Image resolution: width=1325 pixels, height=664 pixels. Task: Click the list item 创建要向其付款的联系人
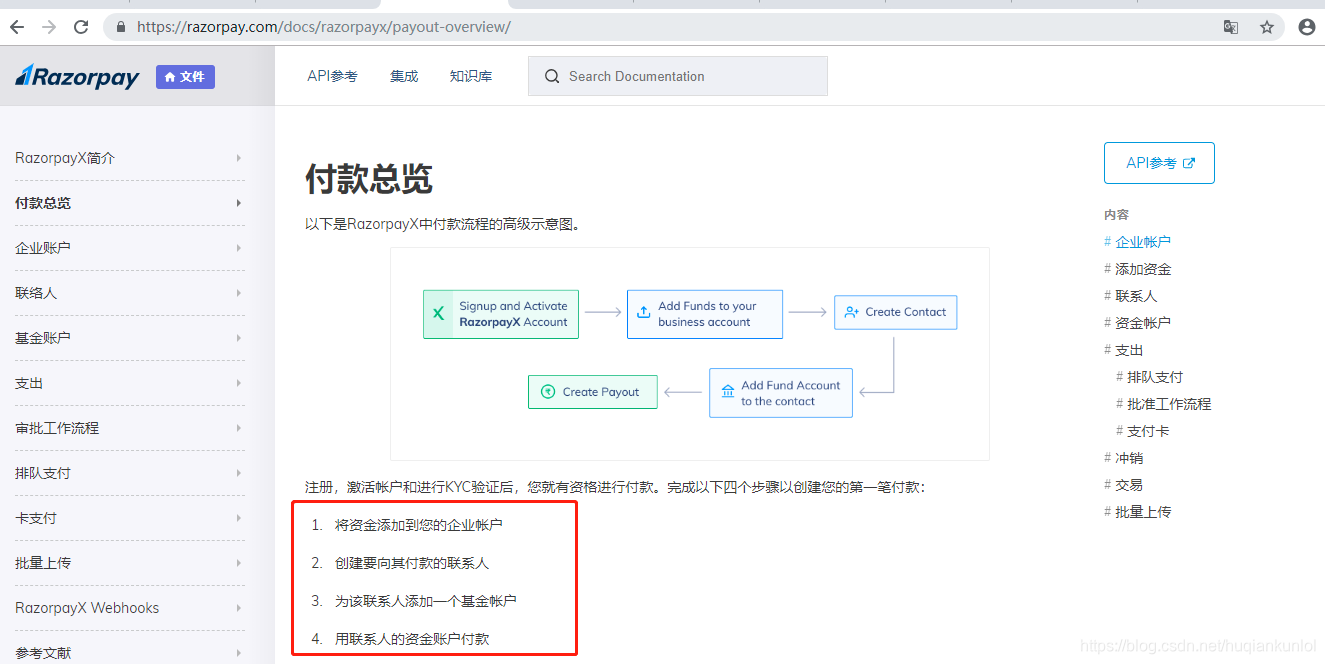point(412,563)
